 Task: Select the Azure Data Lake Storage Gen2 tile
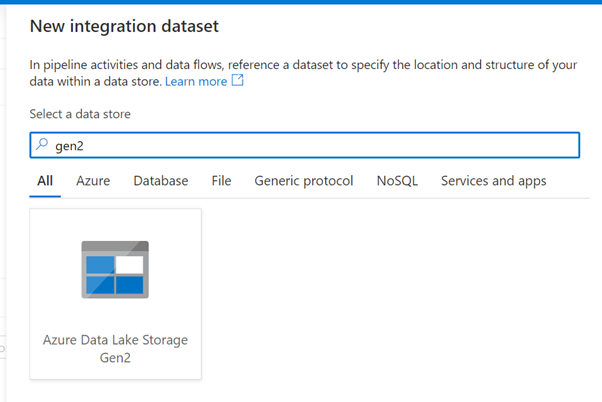point(116,294)
